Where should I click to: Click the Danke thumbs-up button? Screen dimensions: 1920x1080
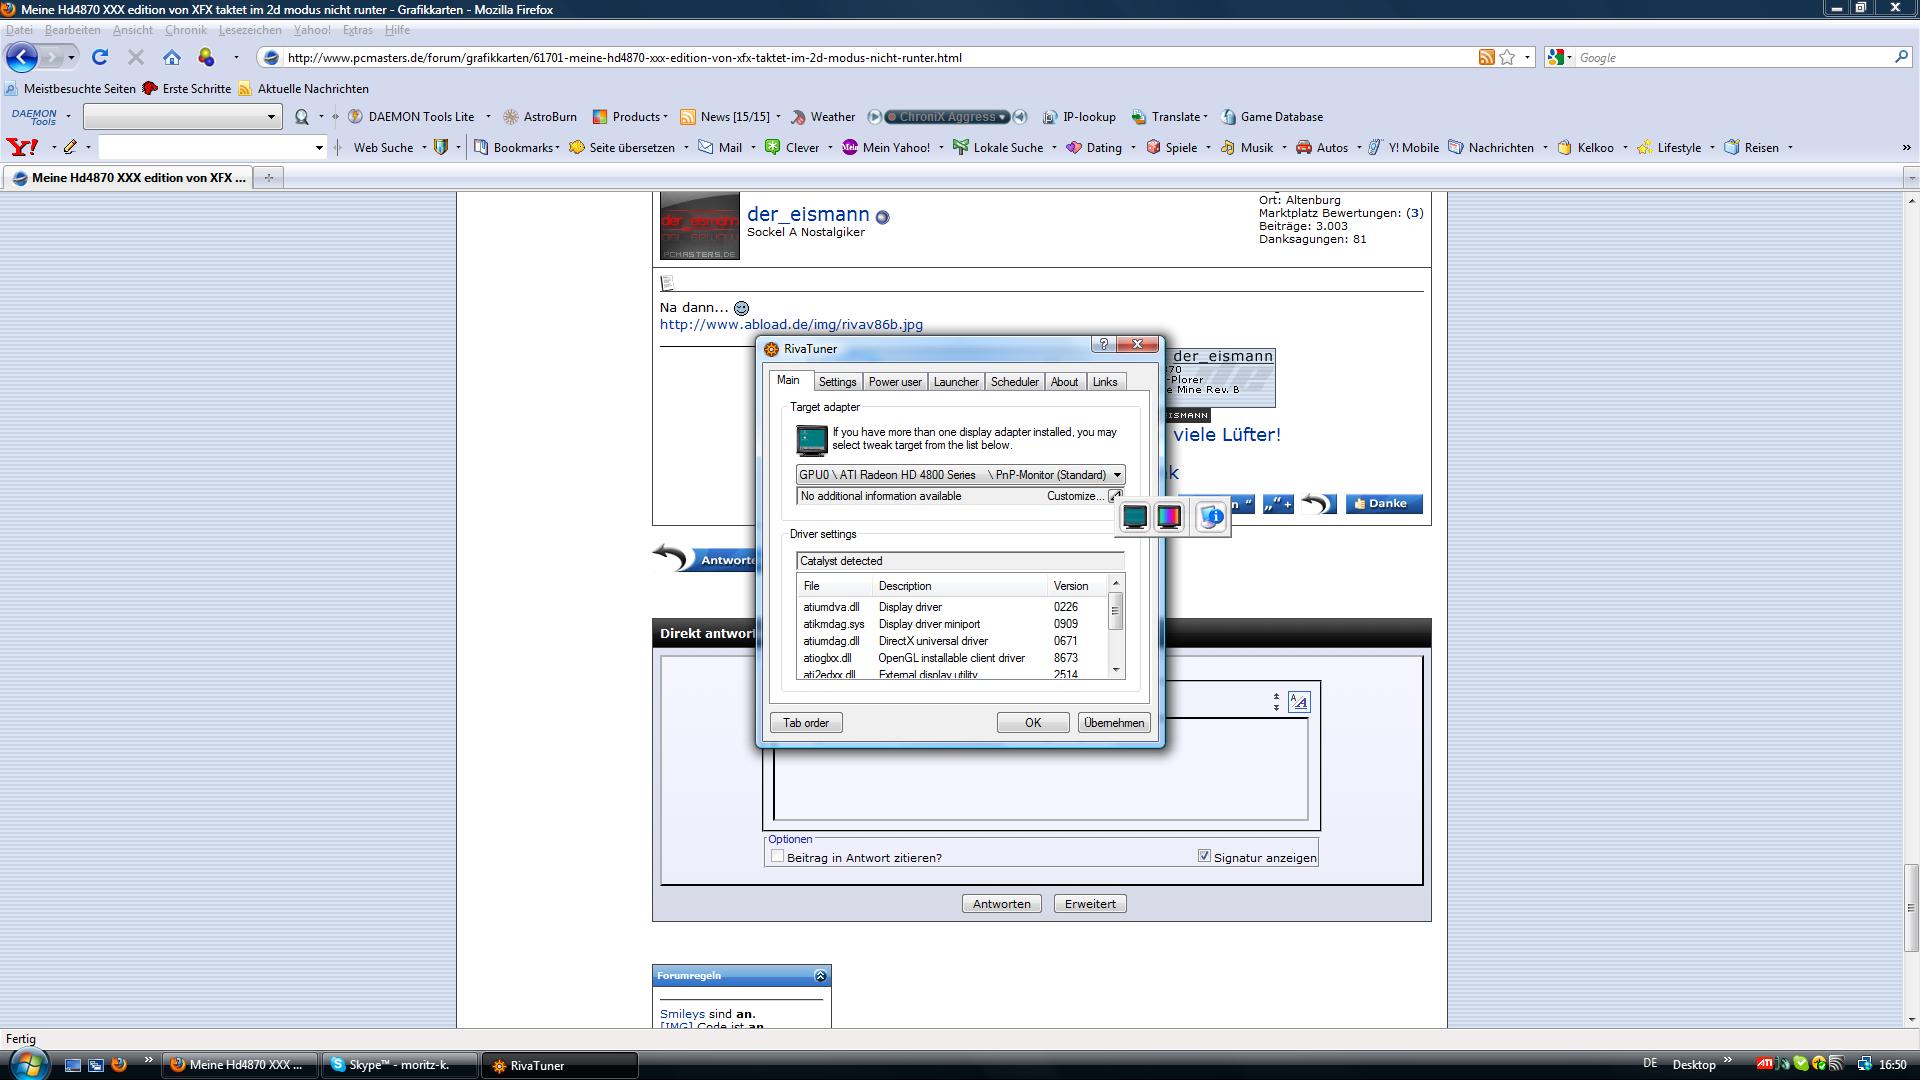[x=1383, y=504]
